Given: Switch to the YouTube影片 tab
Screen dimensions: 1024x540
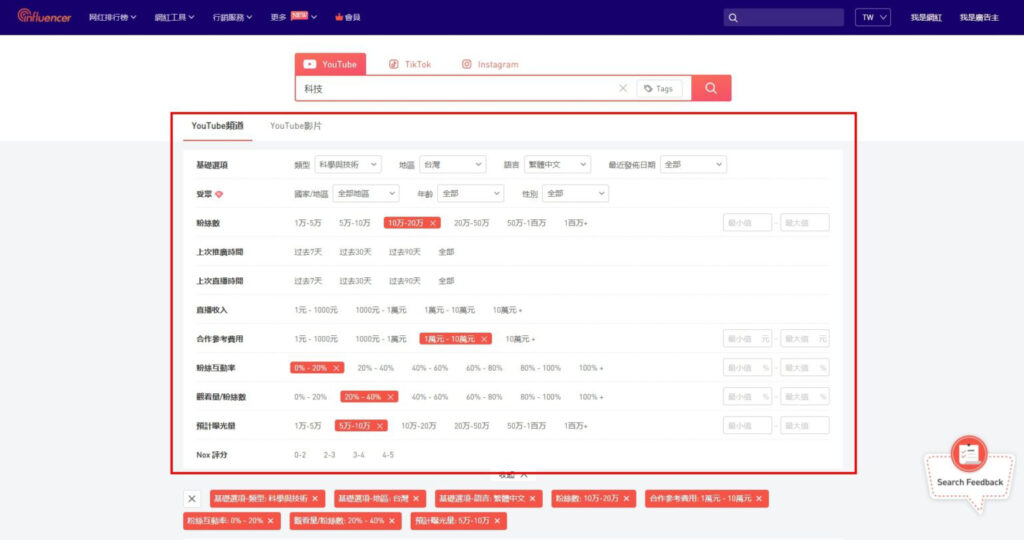Looking at the screenshot, I should [x=296, y=126].
